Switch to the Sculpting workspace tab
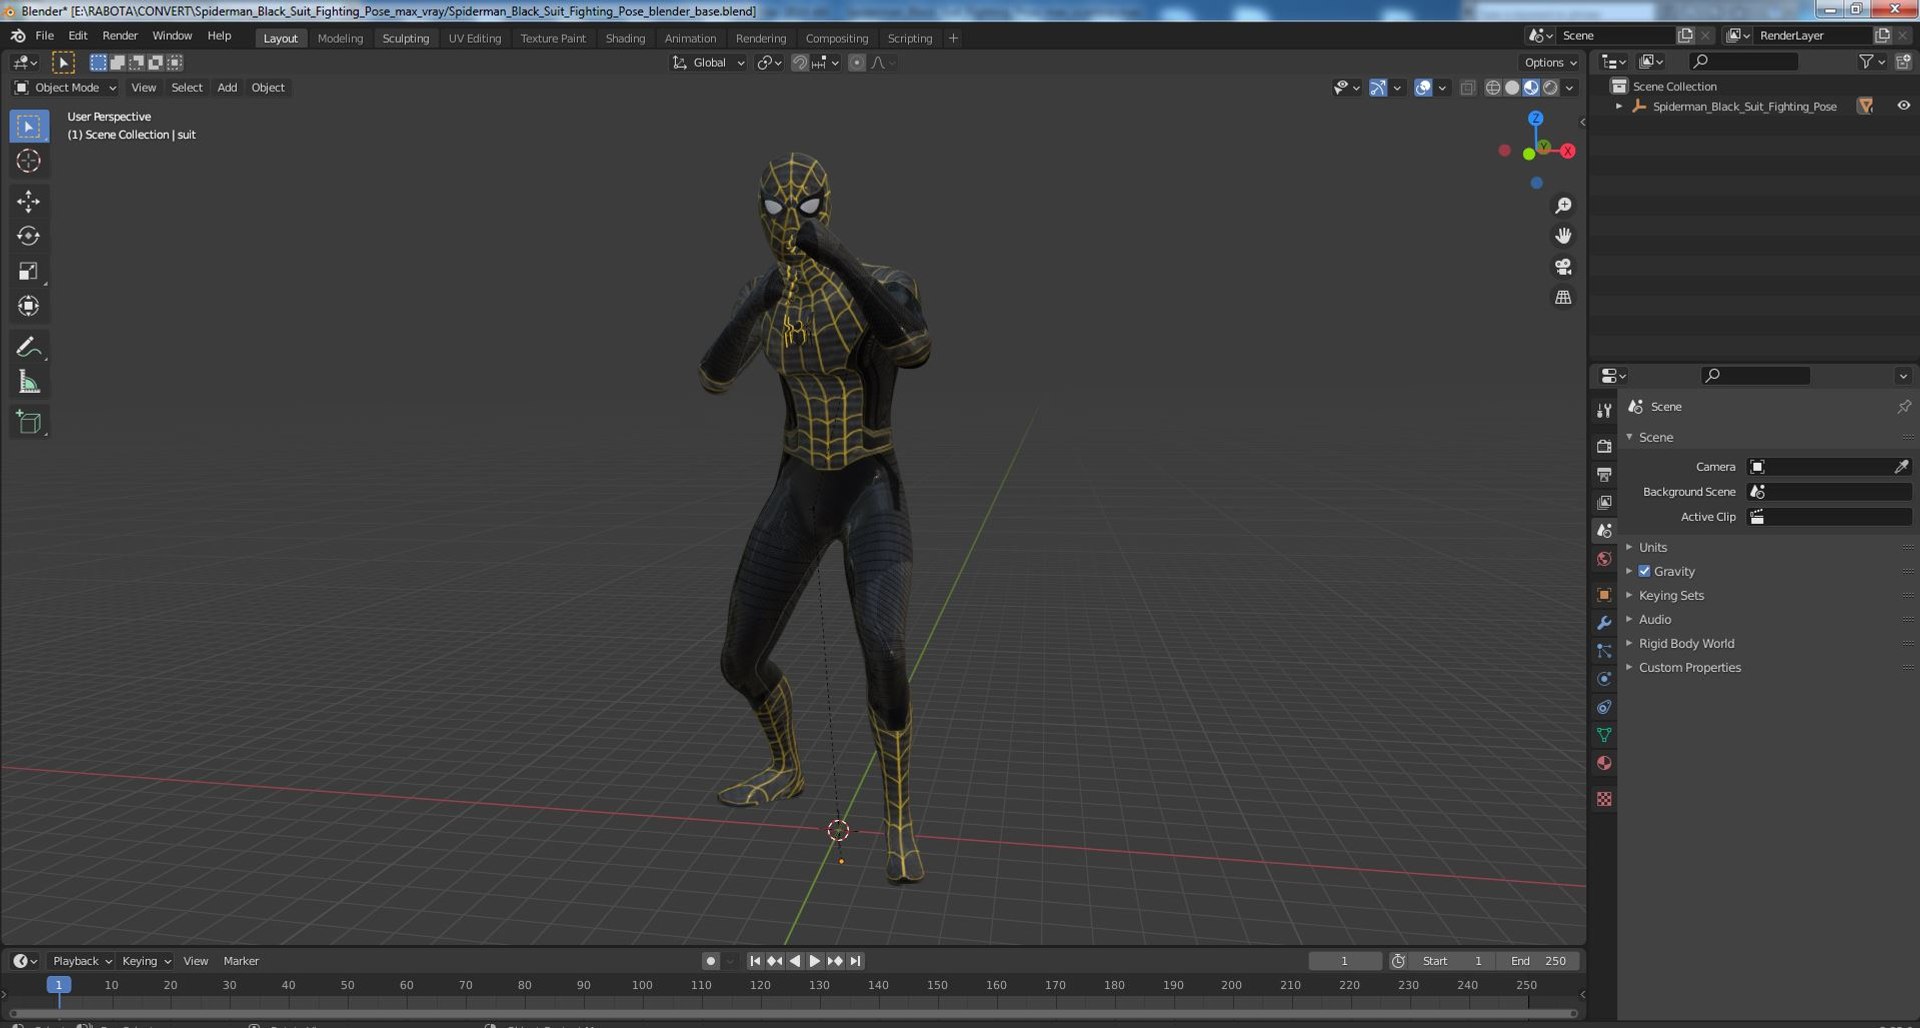Screen dimensions: 1920x1028 [x=405, y=38]
